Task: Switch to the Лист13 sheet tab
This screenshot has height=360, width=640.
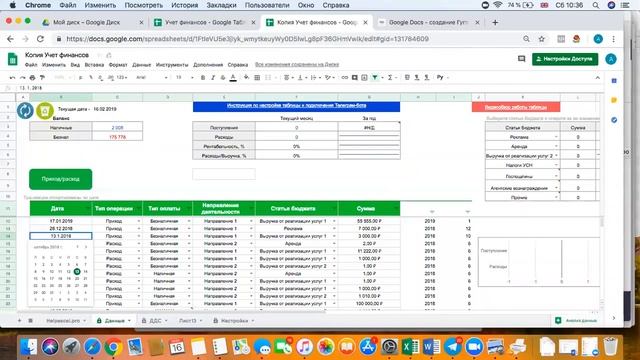Action: (x=190, y=321)
